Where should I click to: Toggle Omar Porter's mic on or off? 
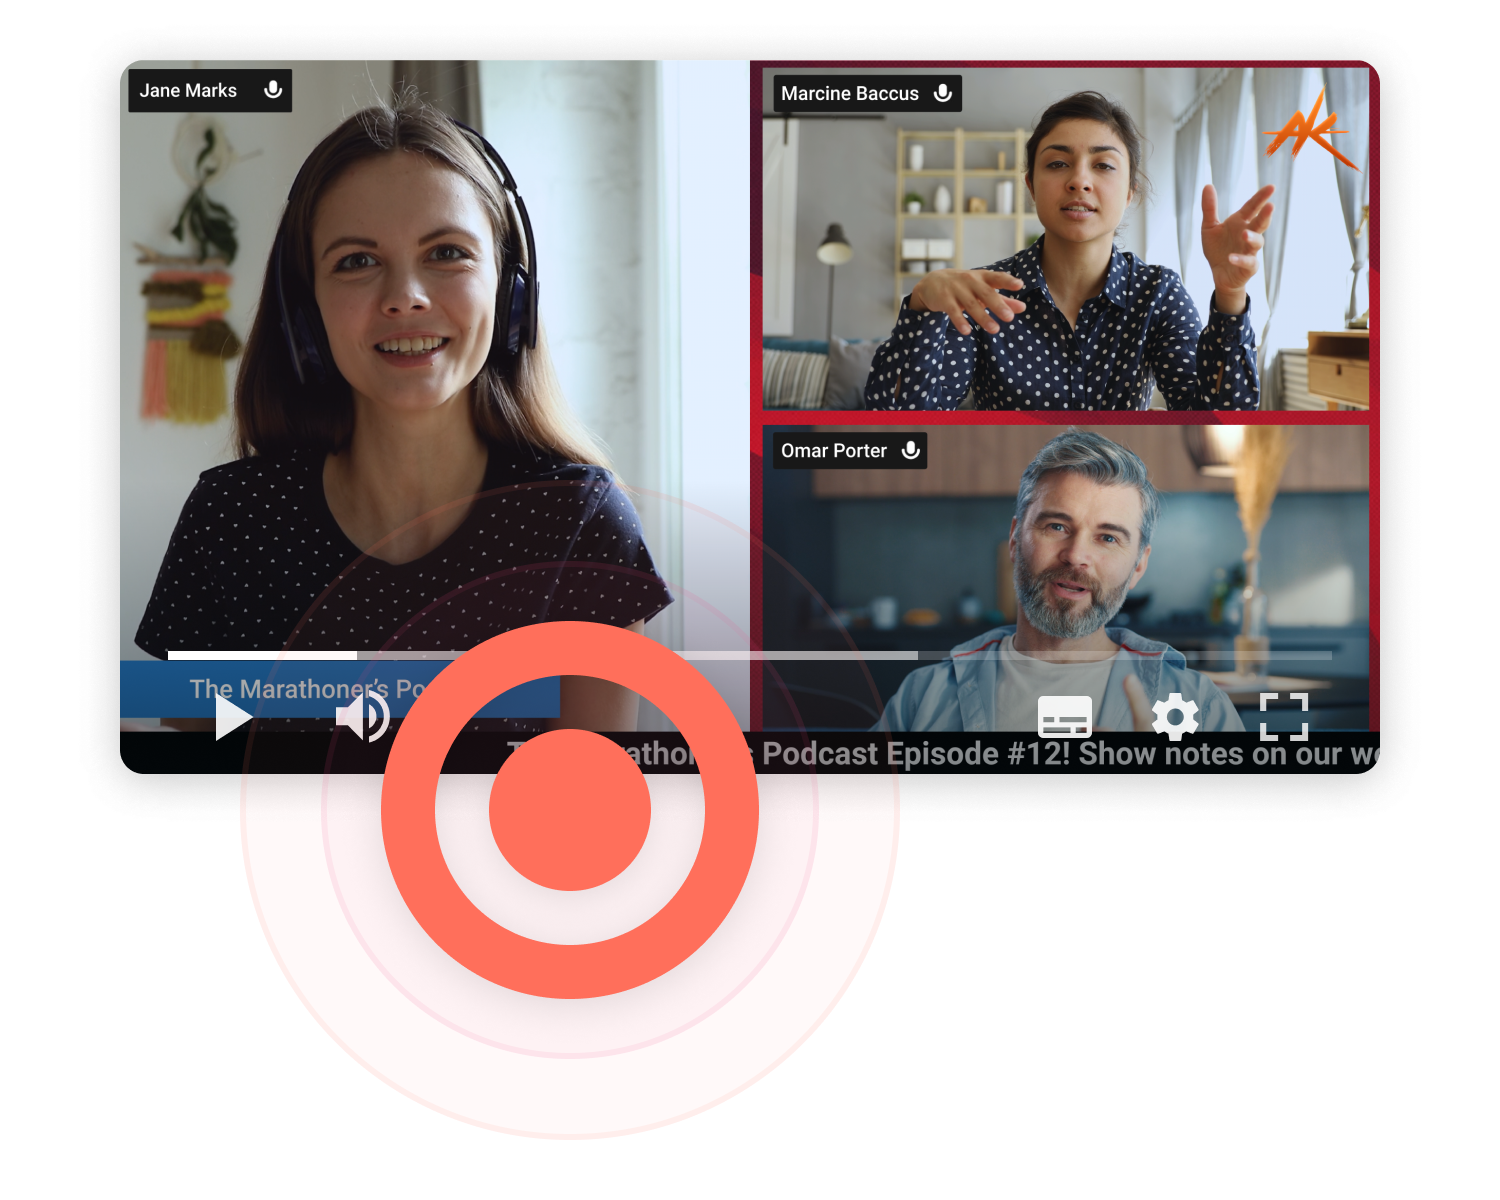click(909, 451)
